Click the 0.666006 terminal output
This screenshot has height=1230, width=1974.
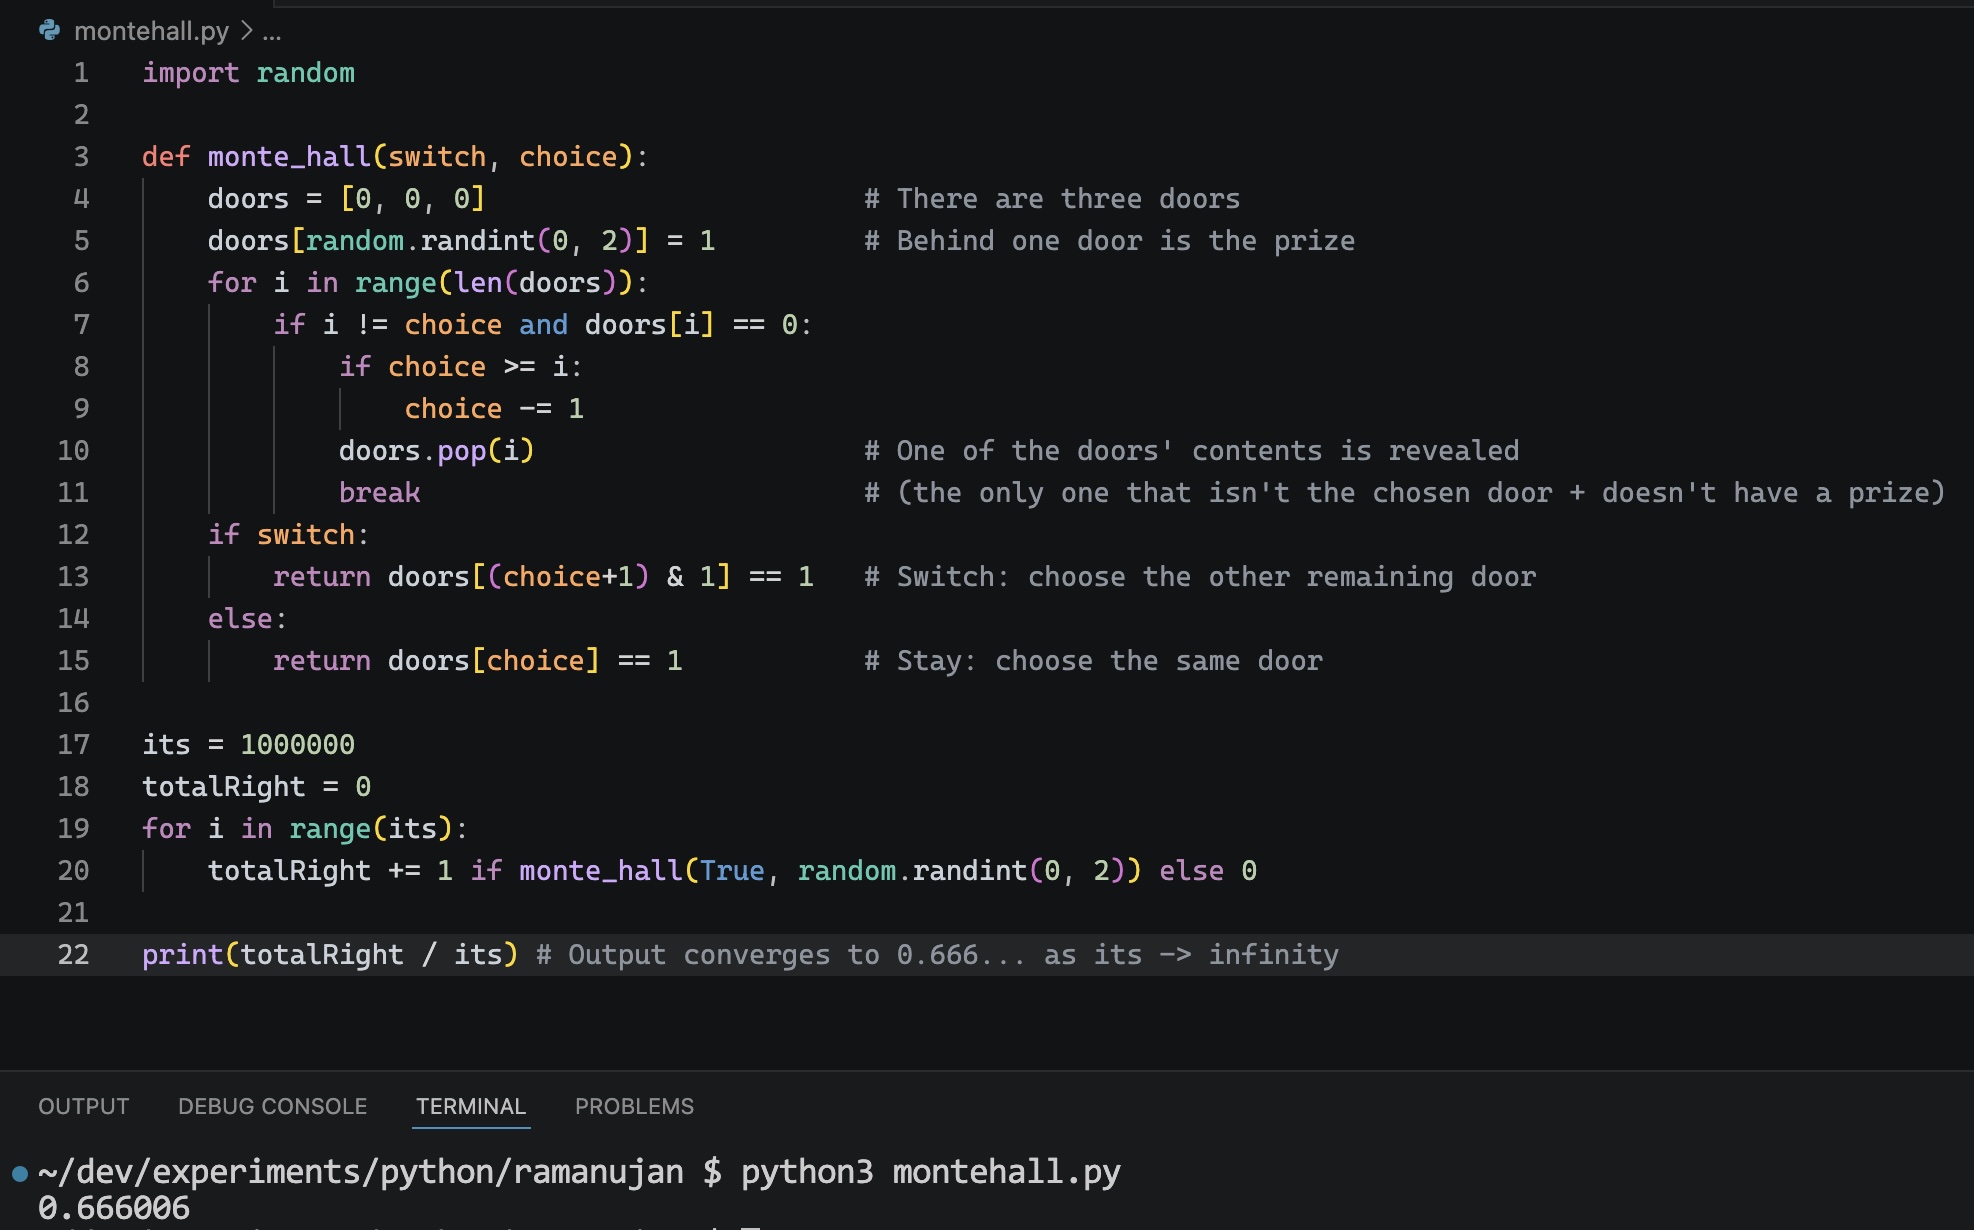coord(114,1208)
